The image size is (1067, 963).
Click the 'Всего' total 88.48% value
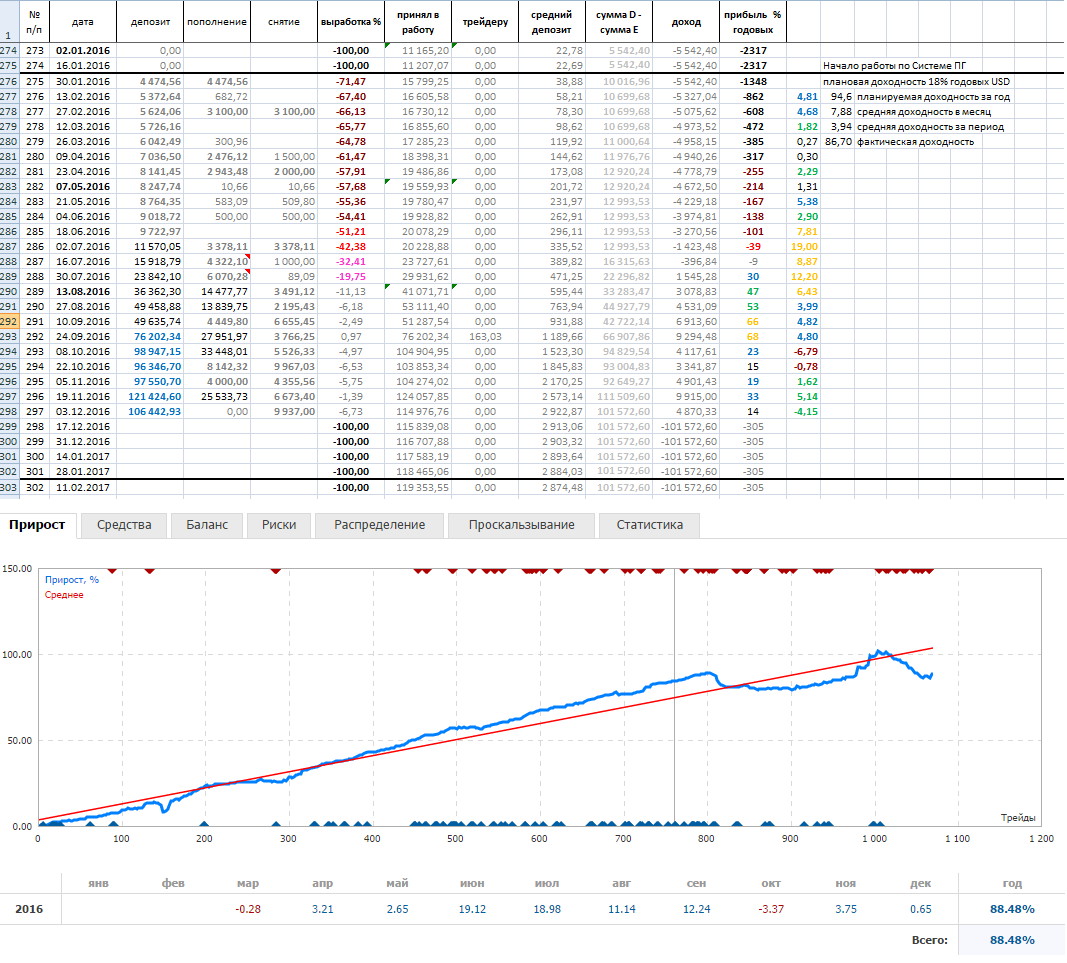click(x=1011, y=940)
